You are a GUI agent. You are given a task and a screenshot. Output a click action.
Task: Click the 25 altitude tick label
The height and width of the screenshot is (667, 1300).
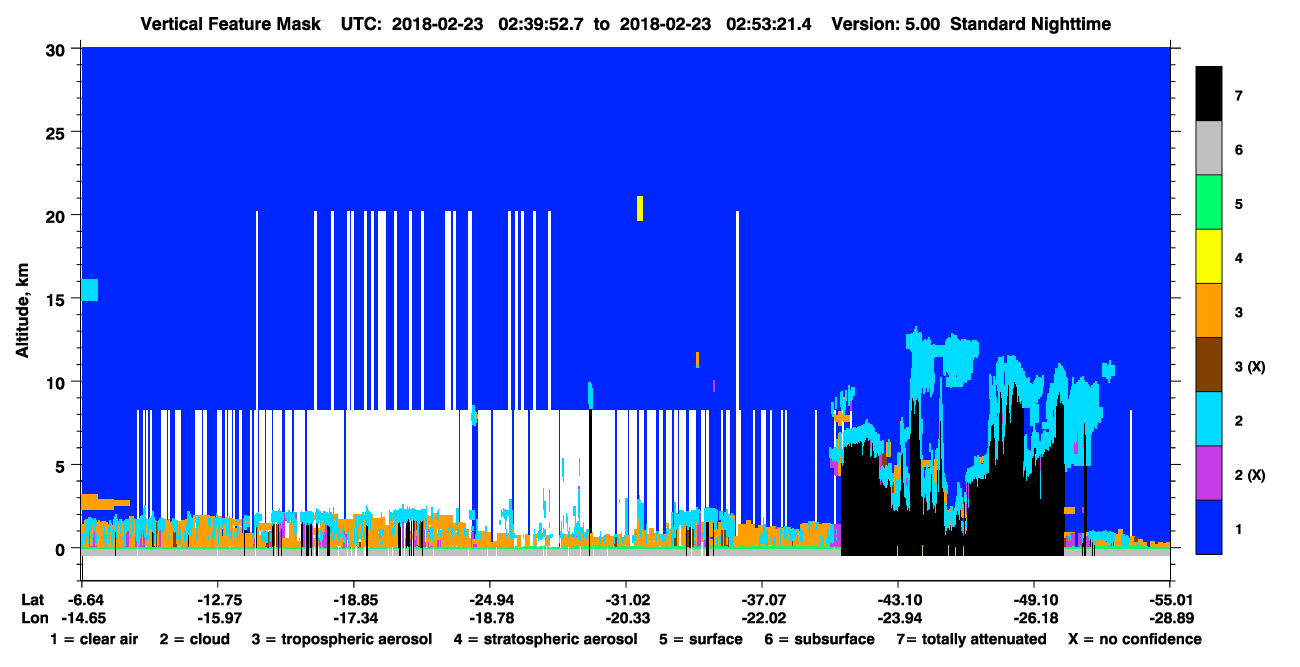point(58,132)
